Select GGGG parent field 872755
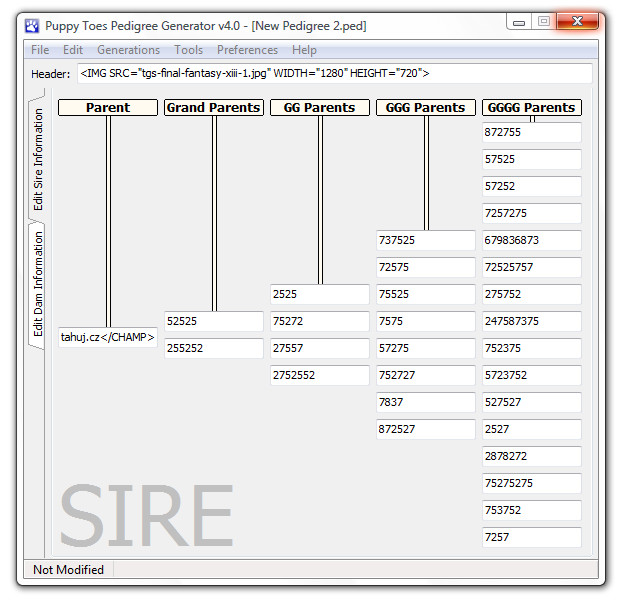 tap(532, 132)
